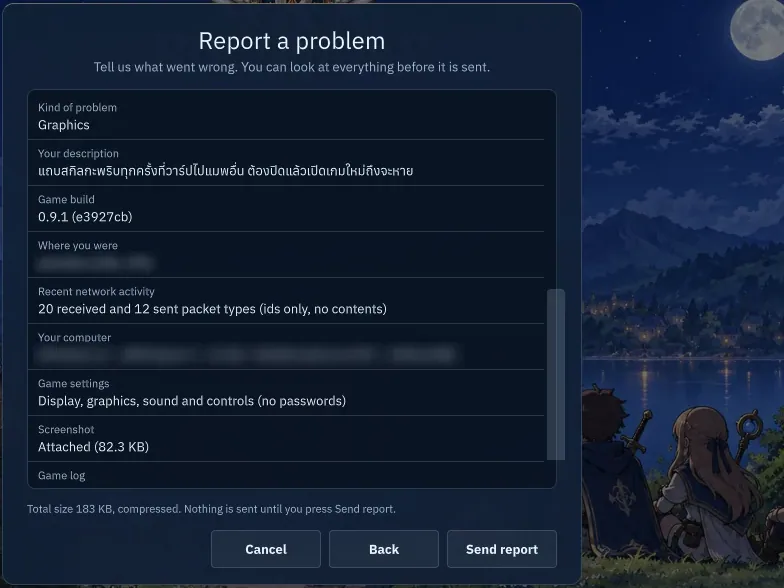Click the Report a problem heading
The width and height of the screenshot is (784, 588).
click(292, 41)
